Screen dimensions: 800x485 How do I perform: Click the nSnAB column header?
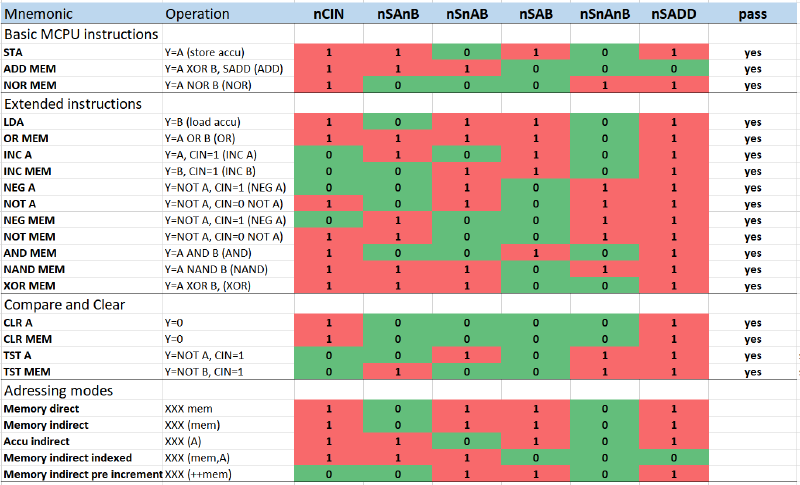click(465, 15)
